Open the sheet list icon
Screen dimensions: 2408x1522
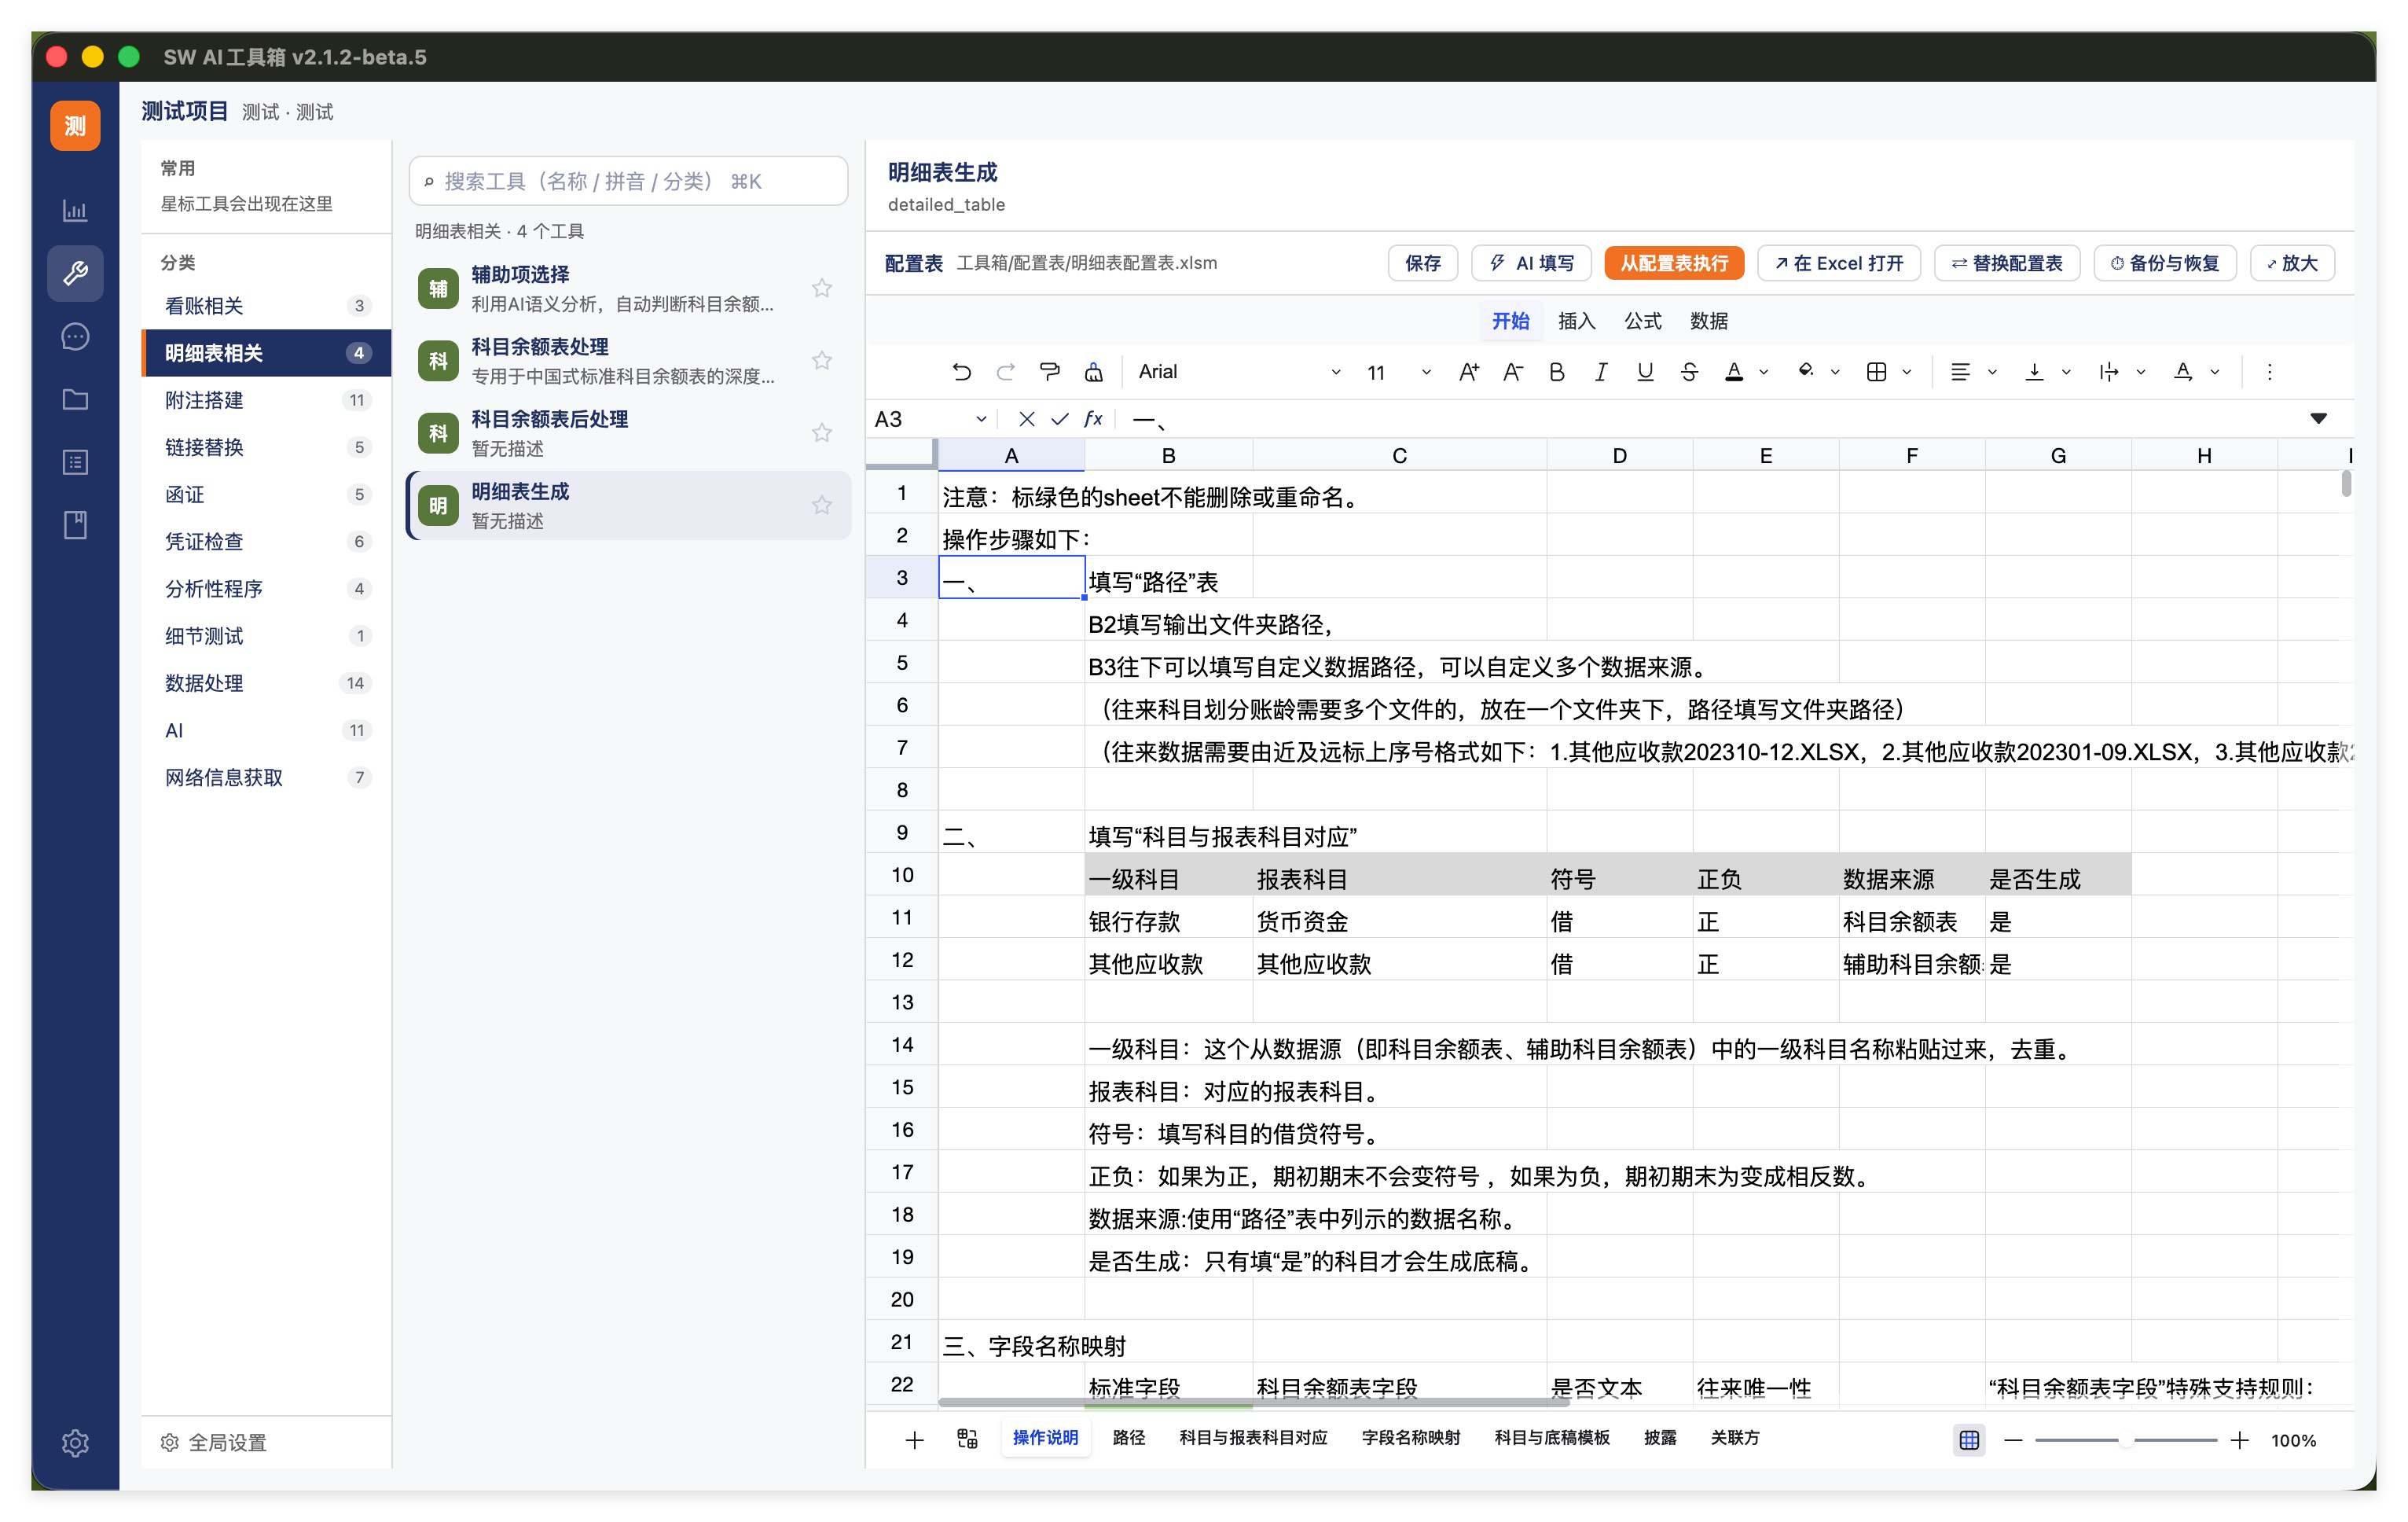[x=967, y=1439]
